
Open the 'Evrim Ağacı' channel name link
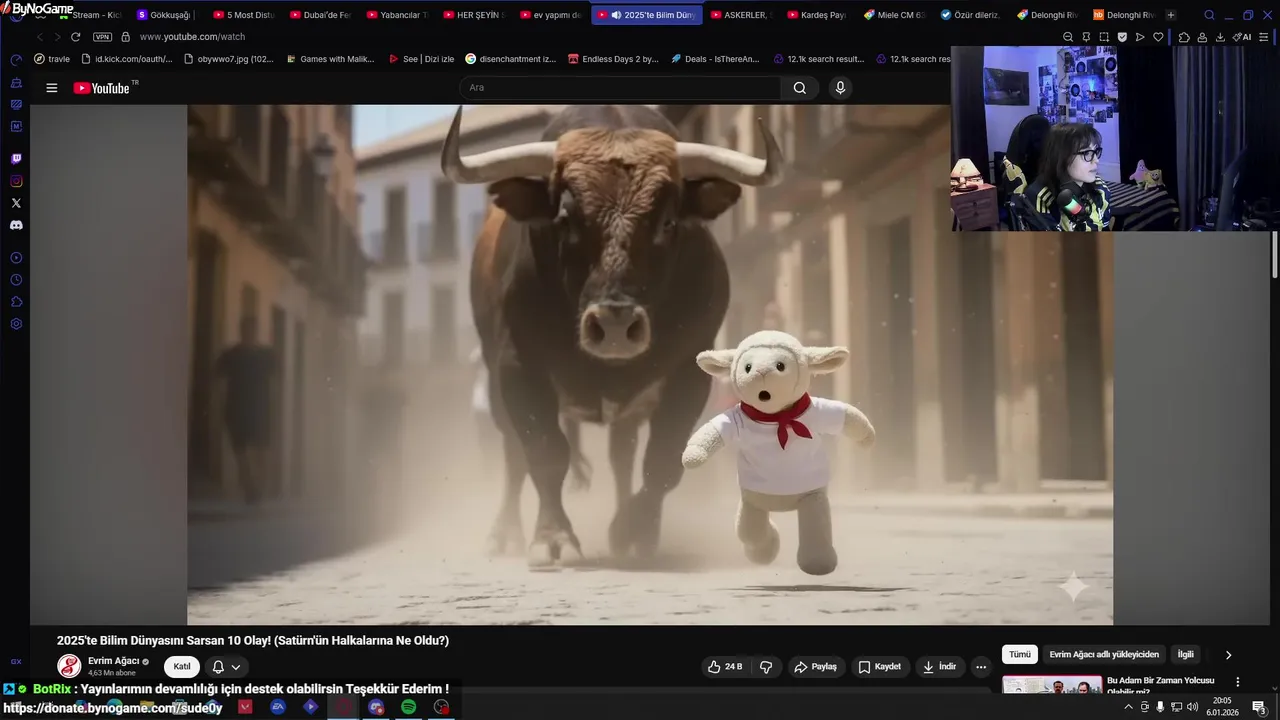point(113,661)
